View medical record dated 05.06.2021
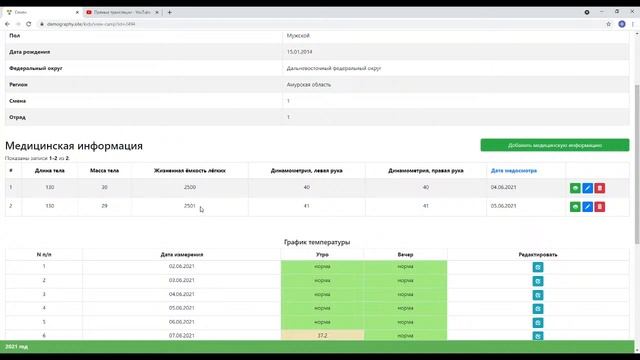Image resolution: width=640 pixels, height=360 pixels. click(x=575, y=207)
